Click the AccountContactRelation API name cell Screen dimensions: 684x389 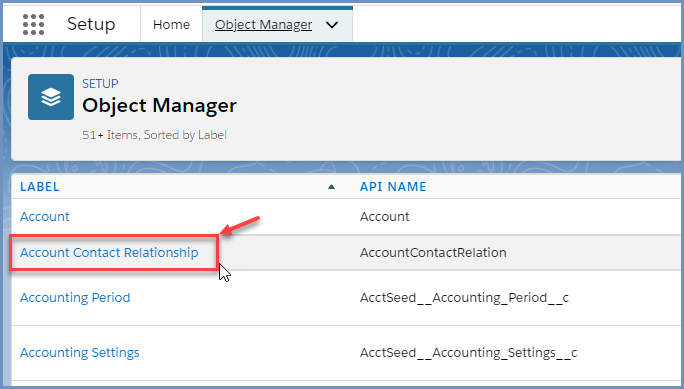pyautogui.click(x=433, y=253)
